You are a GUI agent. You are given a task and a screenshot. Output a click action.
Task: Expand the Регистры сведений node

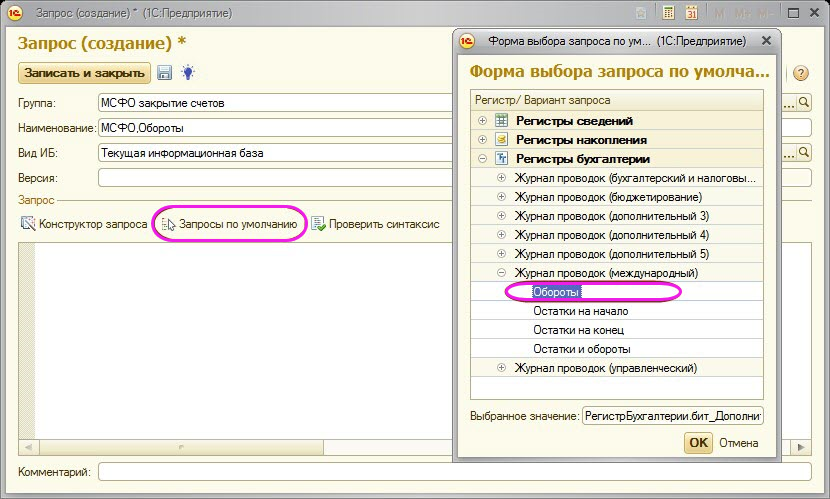click(x=483, y=121)
